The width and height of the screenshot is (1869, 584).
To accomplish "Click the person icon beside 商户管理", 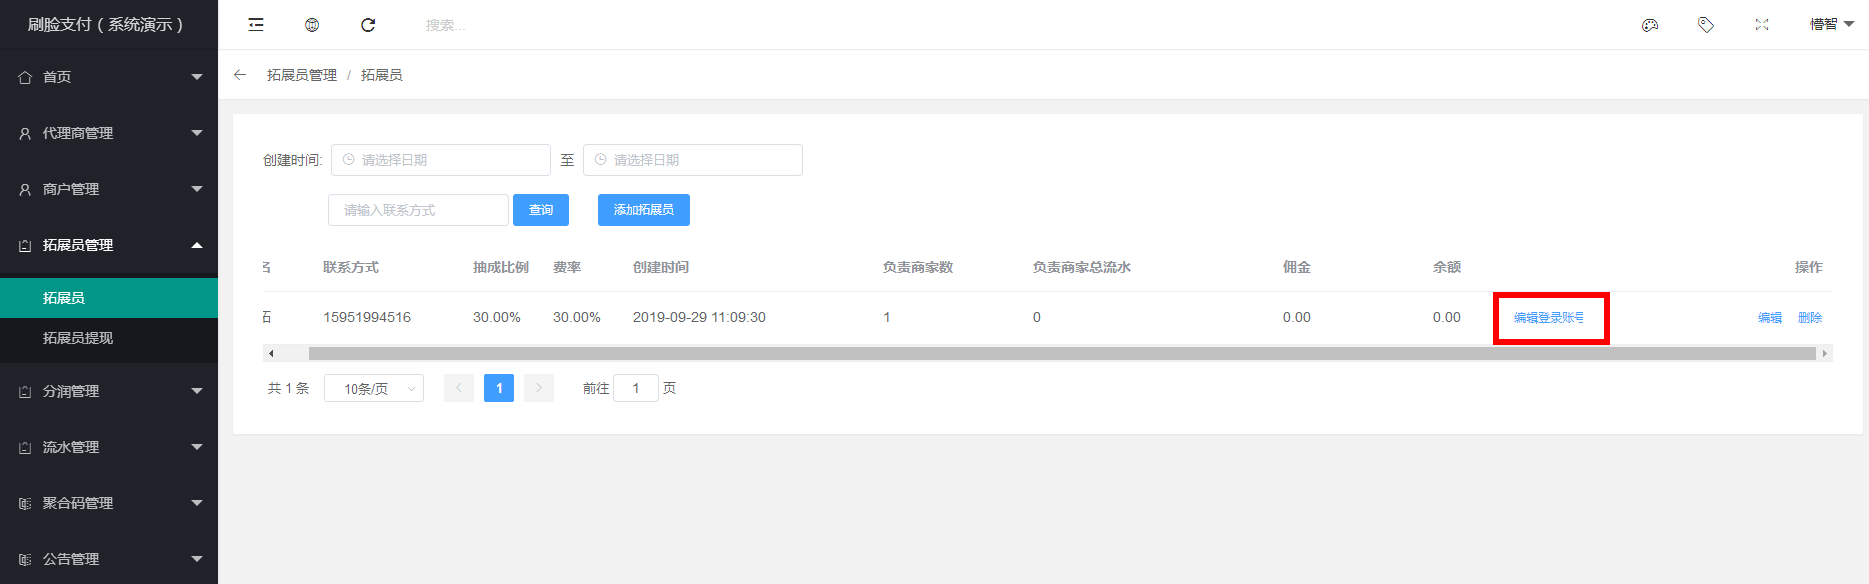I will click(25, 189).
